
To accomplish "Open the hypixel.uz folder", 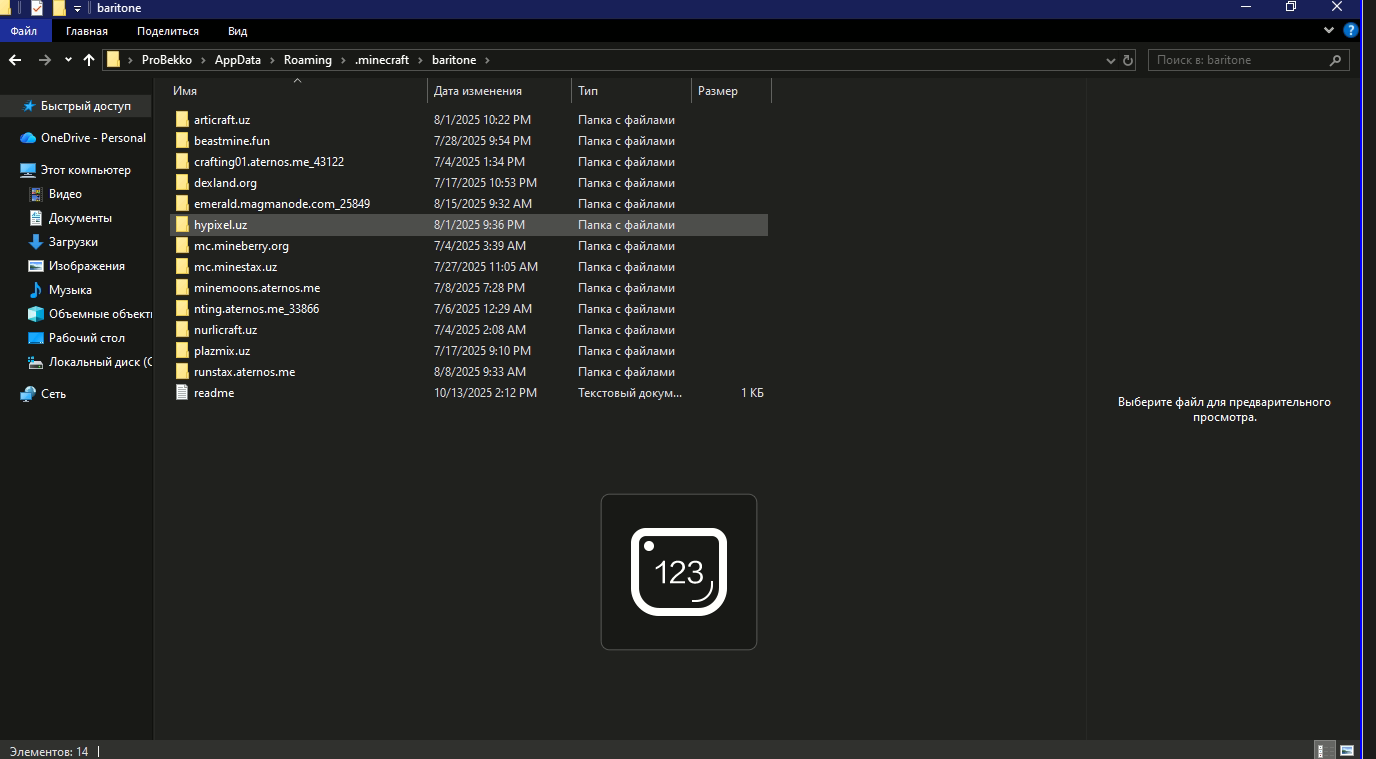I will (x=220, y=225).
